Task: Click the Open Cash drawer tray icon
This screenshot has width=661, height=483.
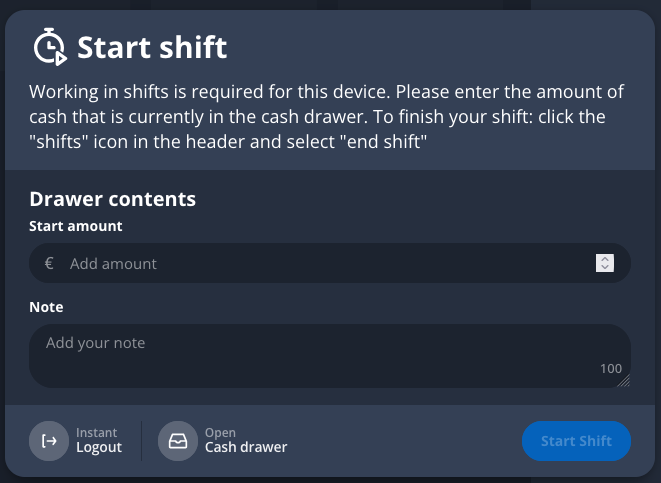Action: (178, 441)
